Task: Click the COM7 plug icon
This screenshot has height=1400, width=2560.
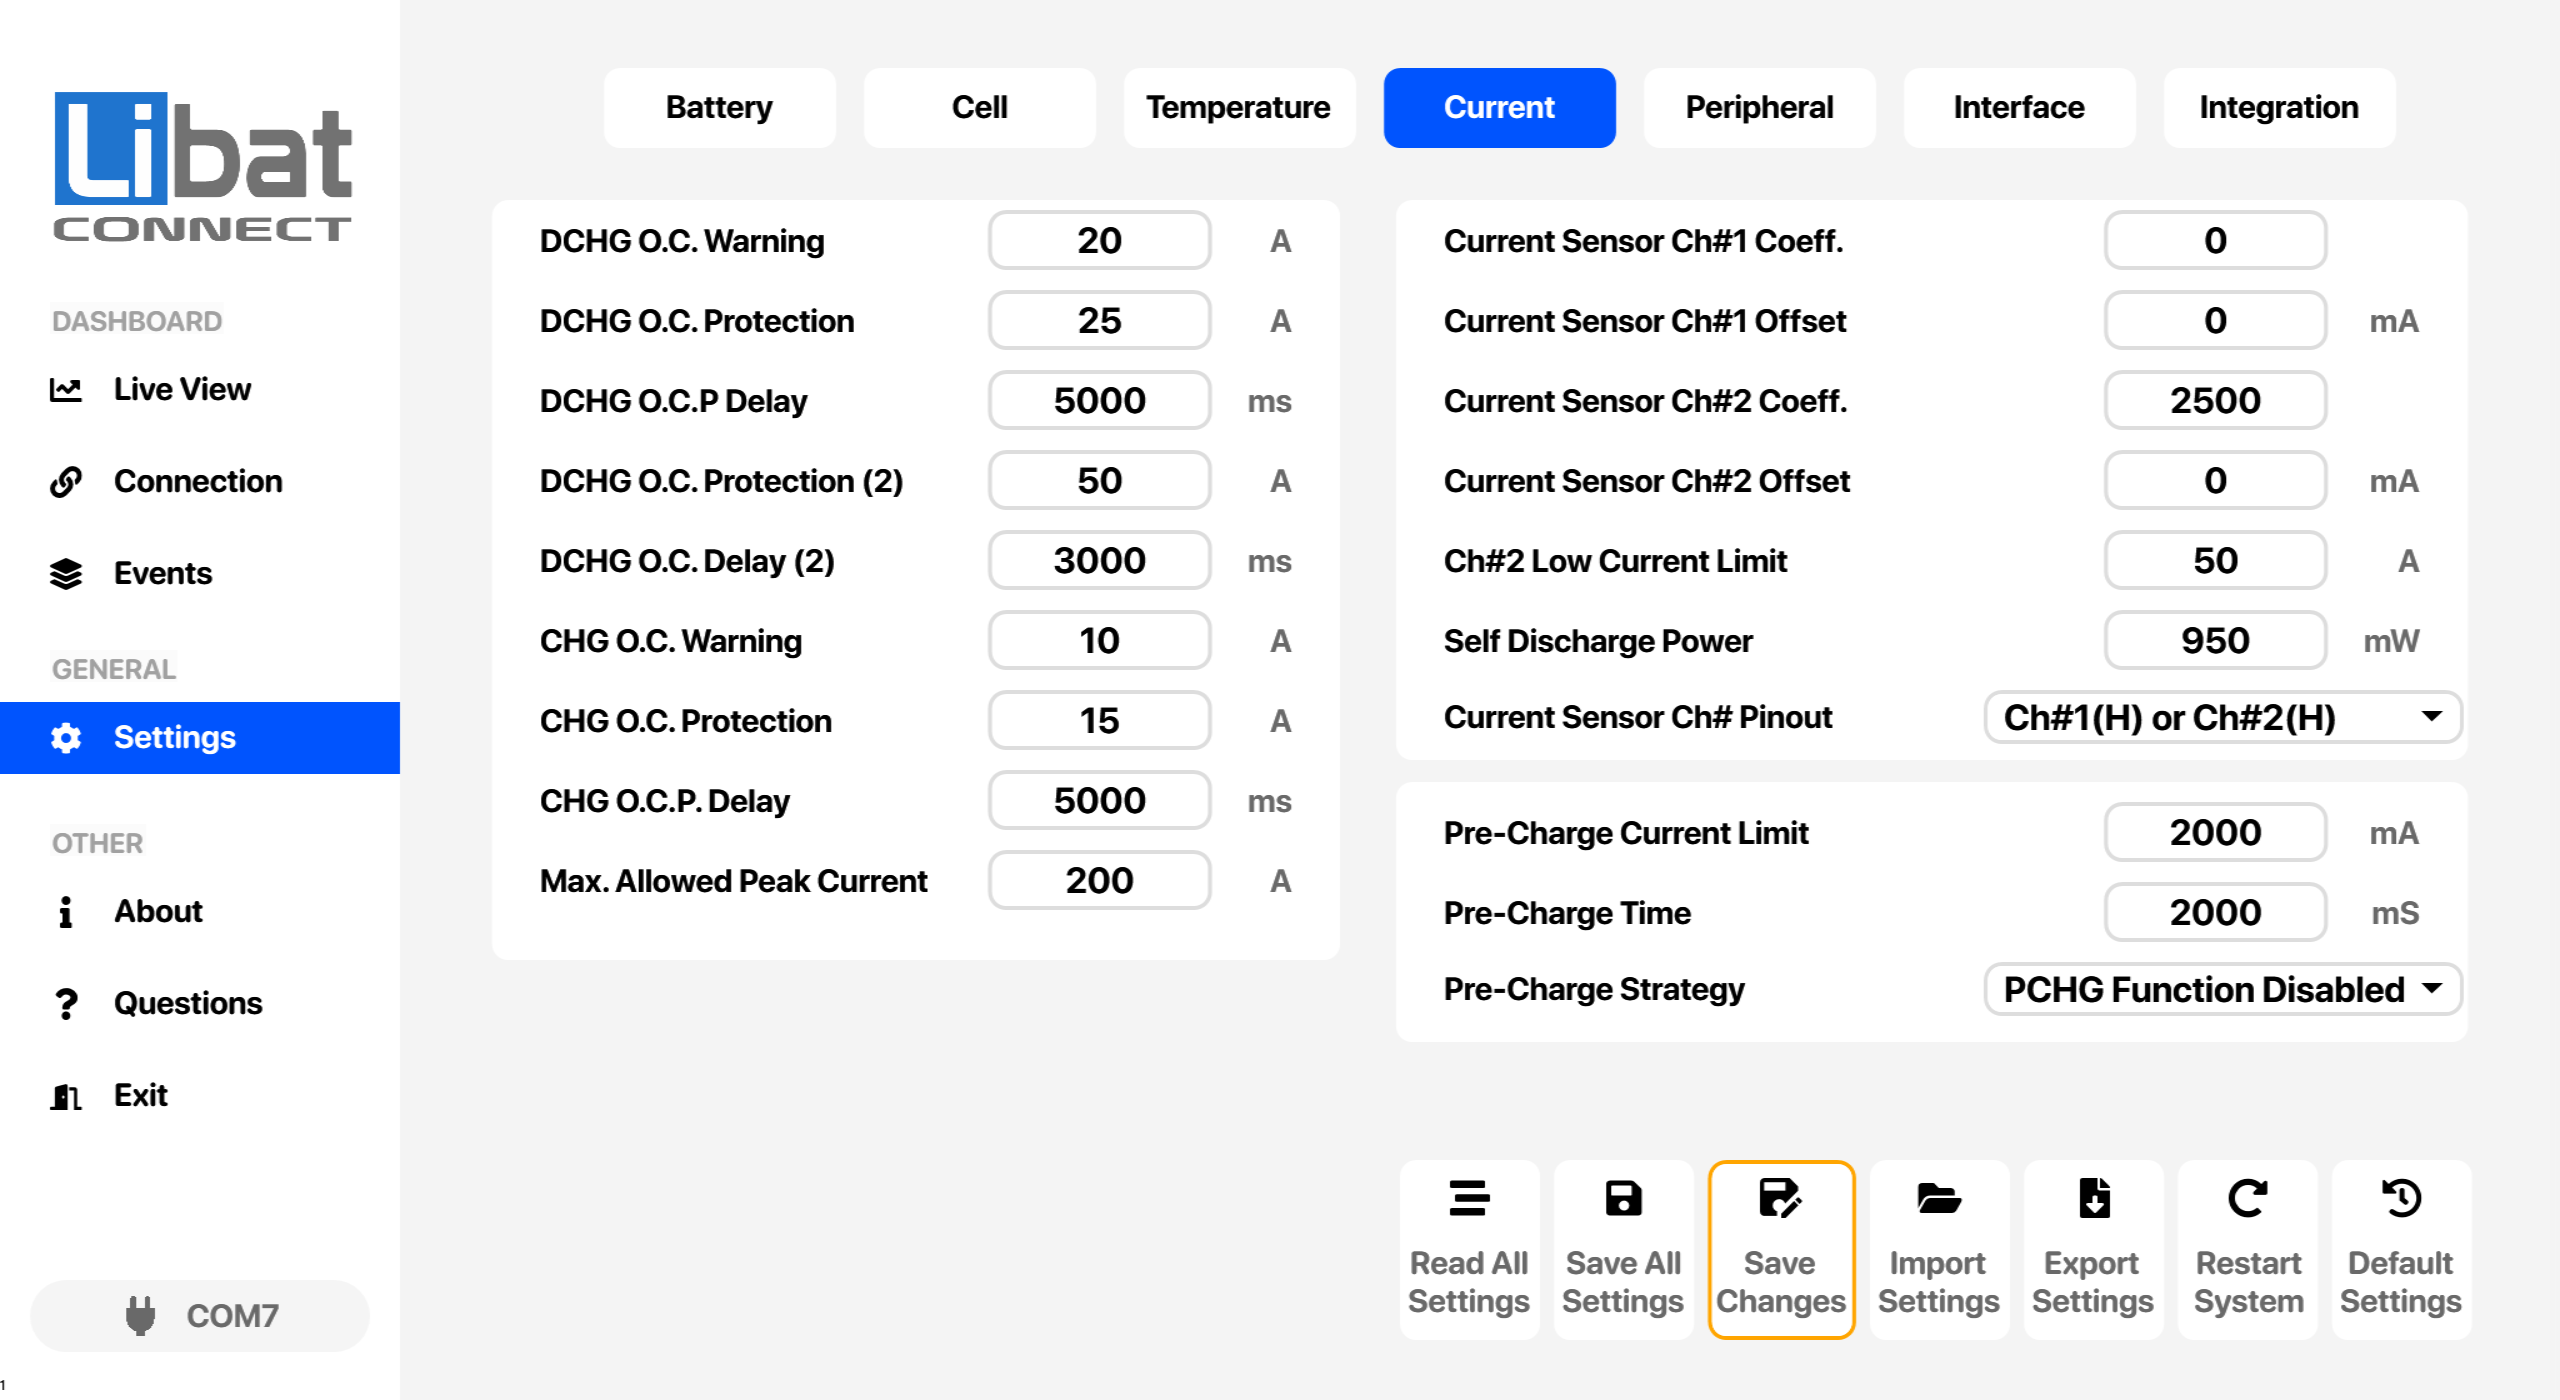Action: click(140, 1316)
